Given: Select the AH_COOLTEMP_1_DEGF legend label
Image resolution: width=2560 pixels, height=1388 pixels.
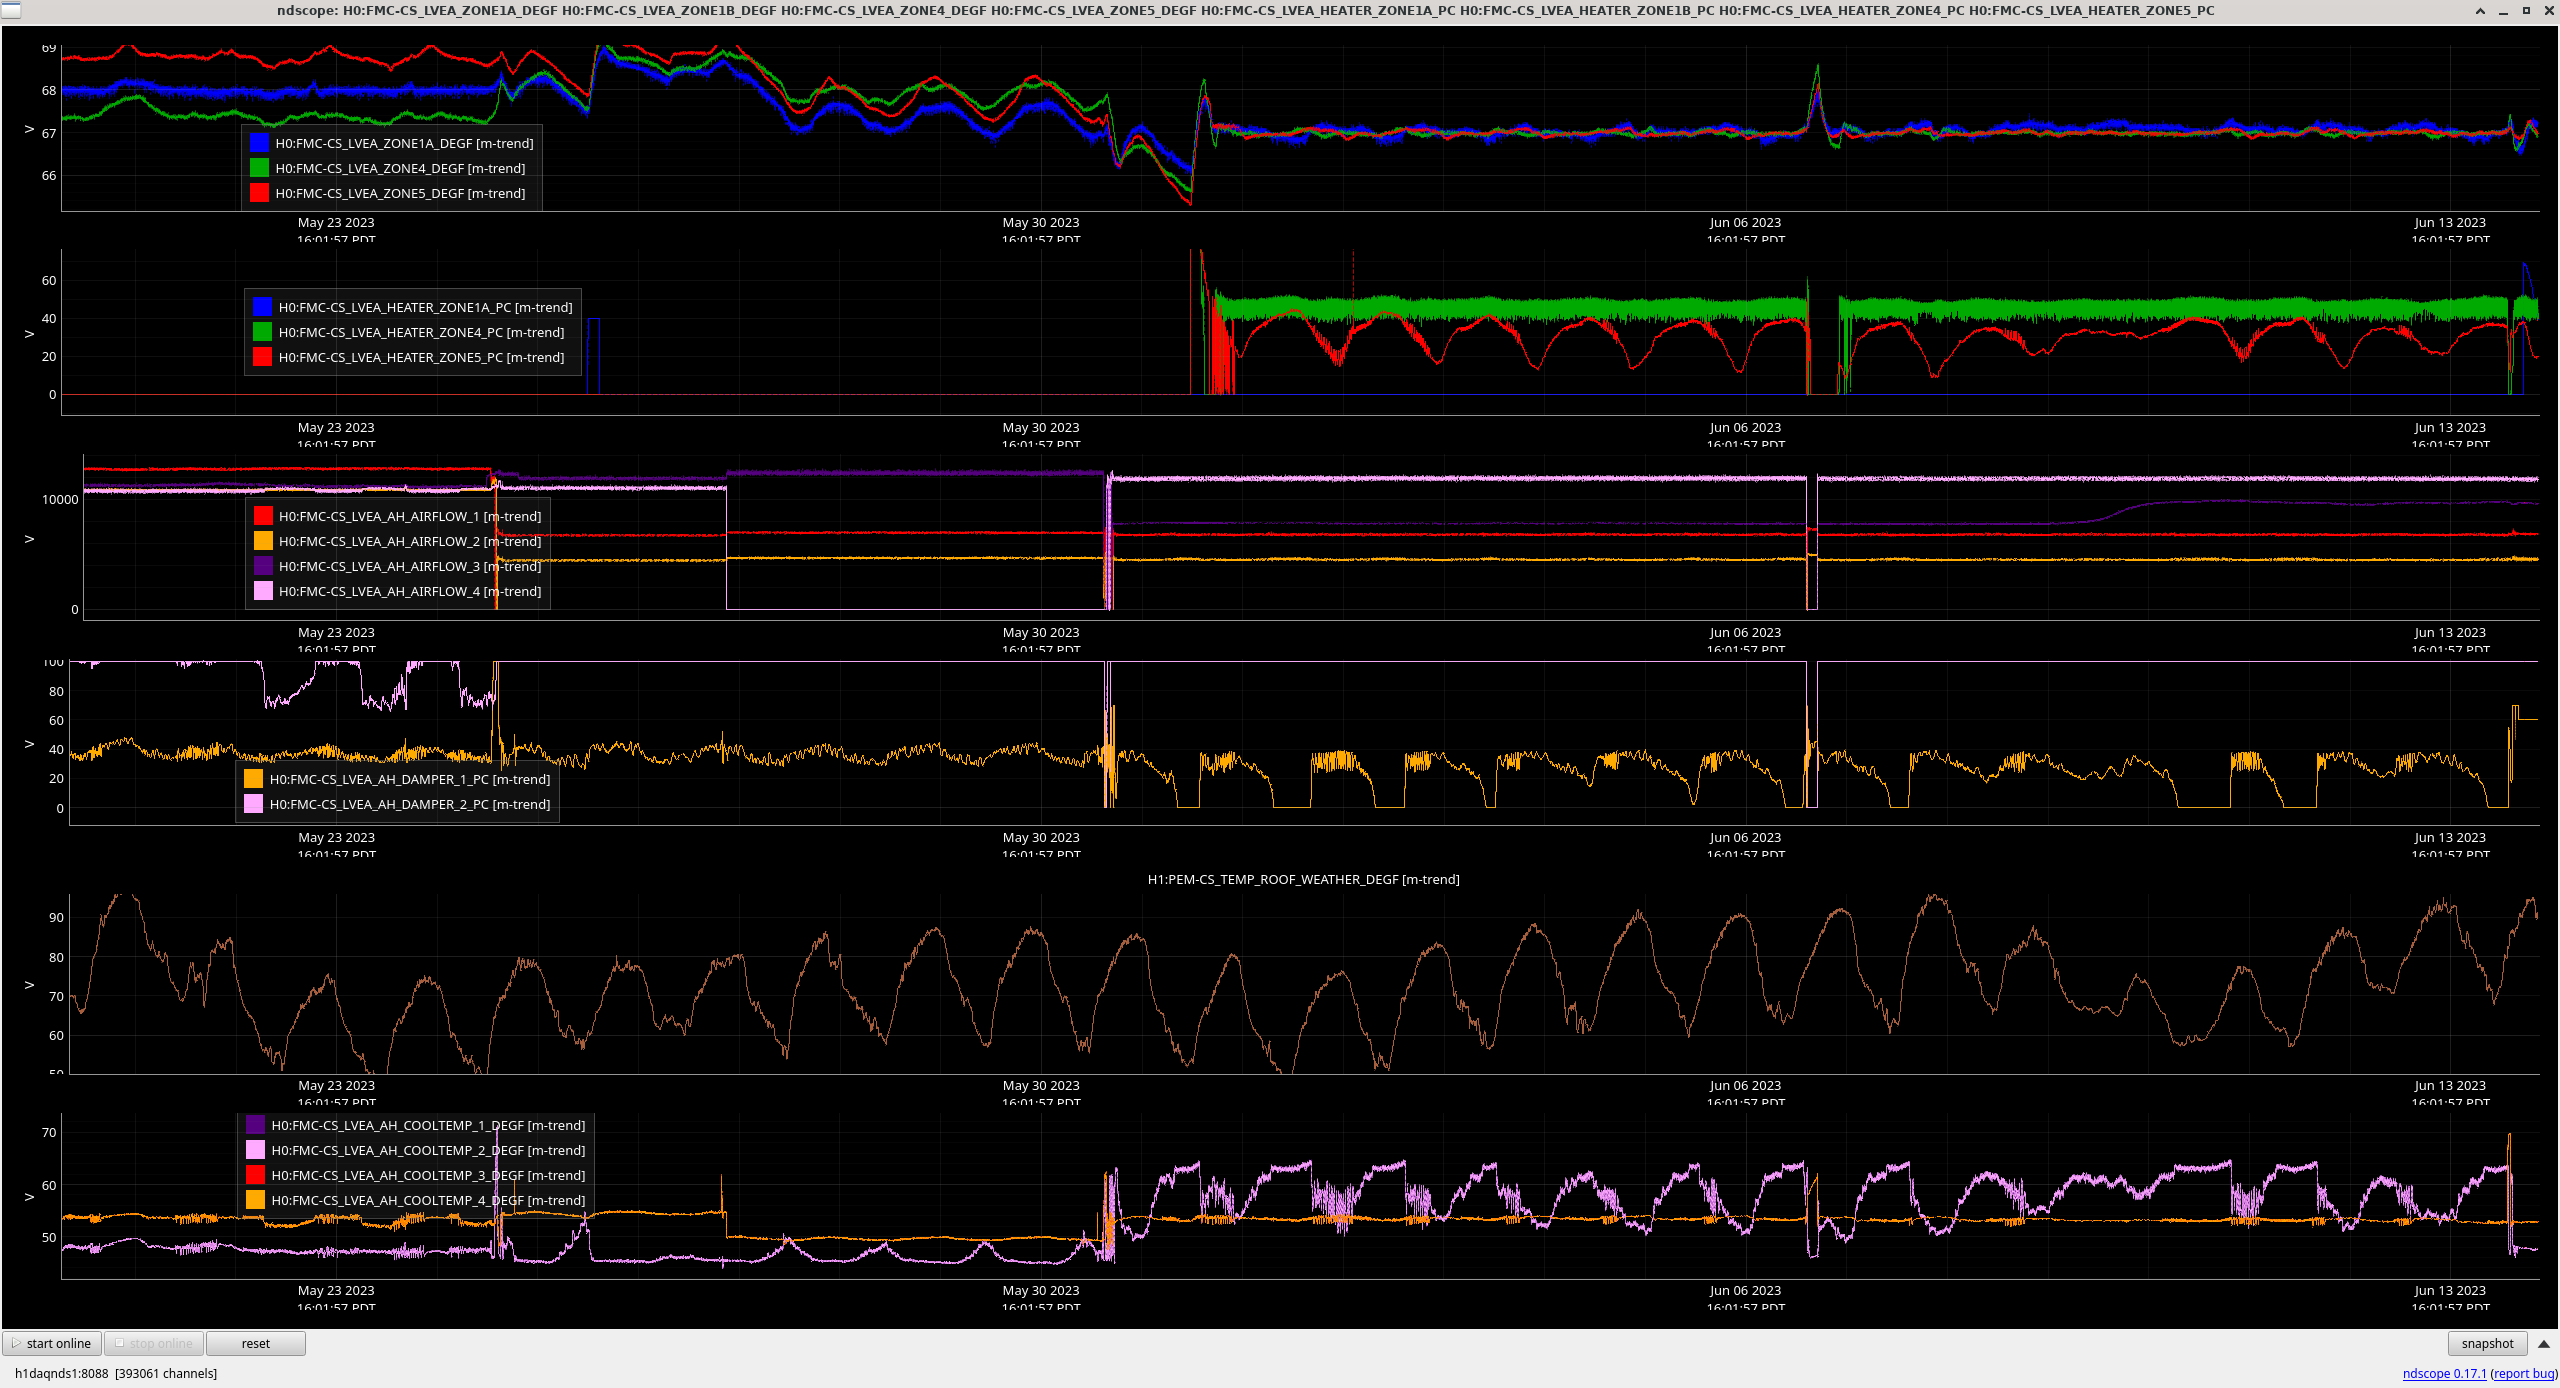Looking at the screenshot, I should tap(428, 1125).
